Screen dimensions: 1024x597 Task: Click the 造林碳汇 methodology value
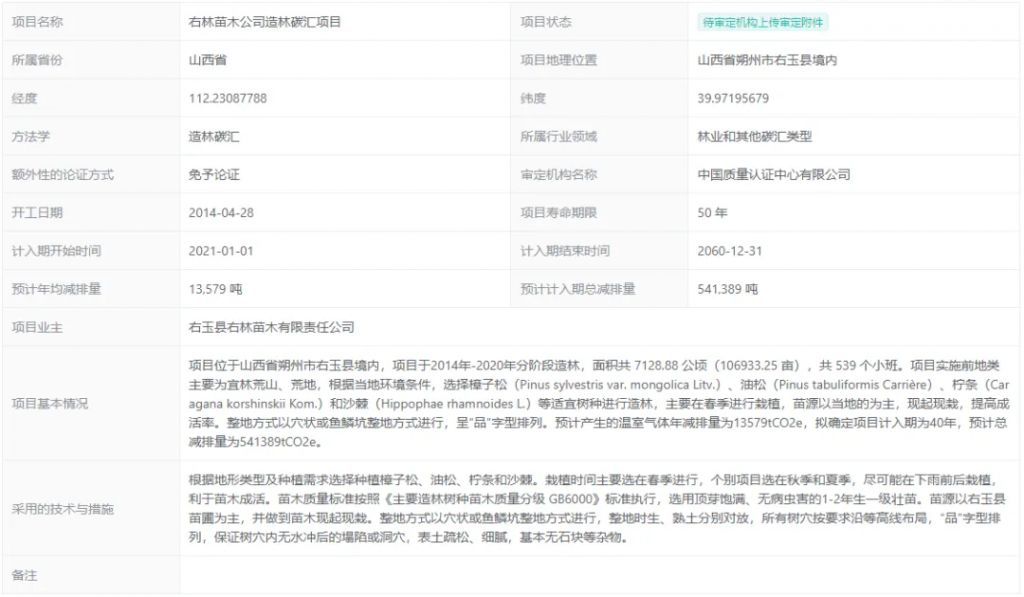[x=214, y=136]
